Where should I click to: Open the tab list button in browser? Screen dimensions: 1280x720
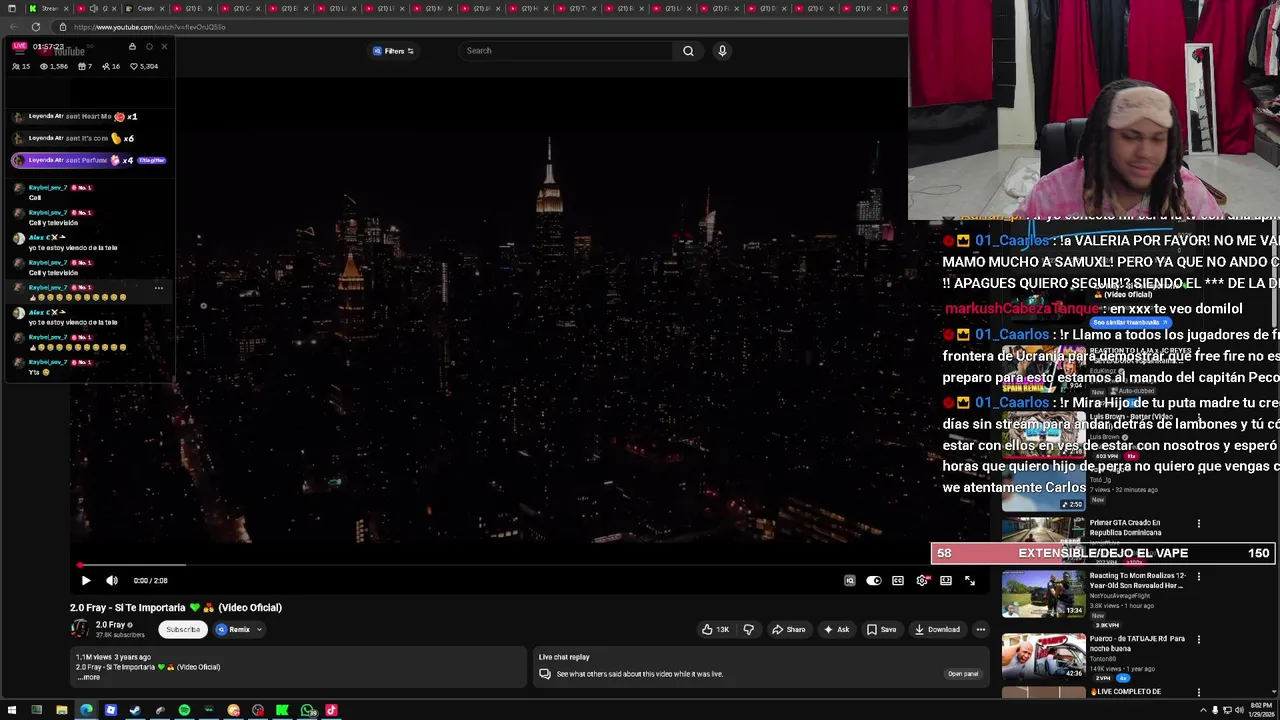(11, 9)
